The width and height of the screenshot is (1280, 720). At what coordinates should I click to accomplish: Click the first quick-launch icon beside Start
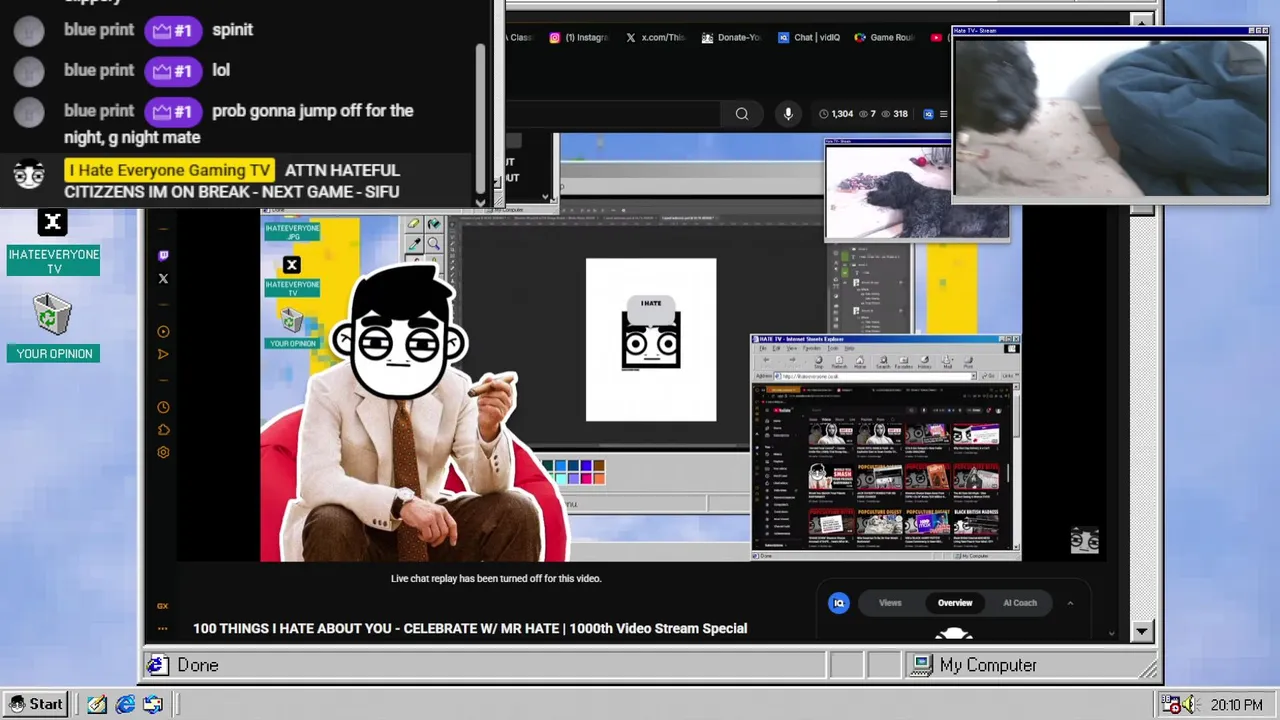[x=96, y=704]
